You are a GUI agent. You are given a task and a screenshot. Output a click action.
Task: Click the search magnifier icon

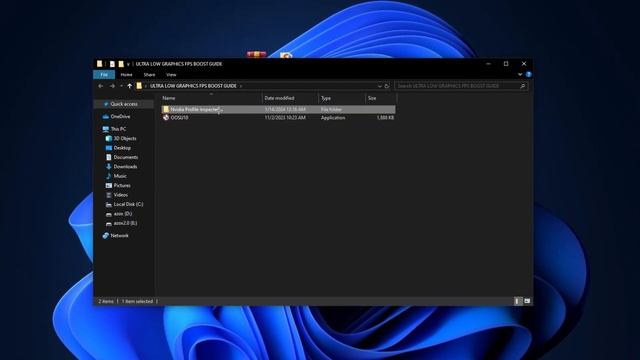coord(522,86)
